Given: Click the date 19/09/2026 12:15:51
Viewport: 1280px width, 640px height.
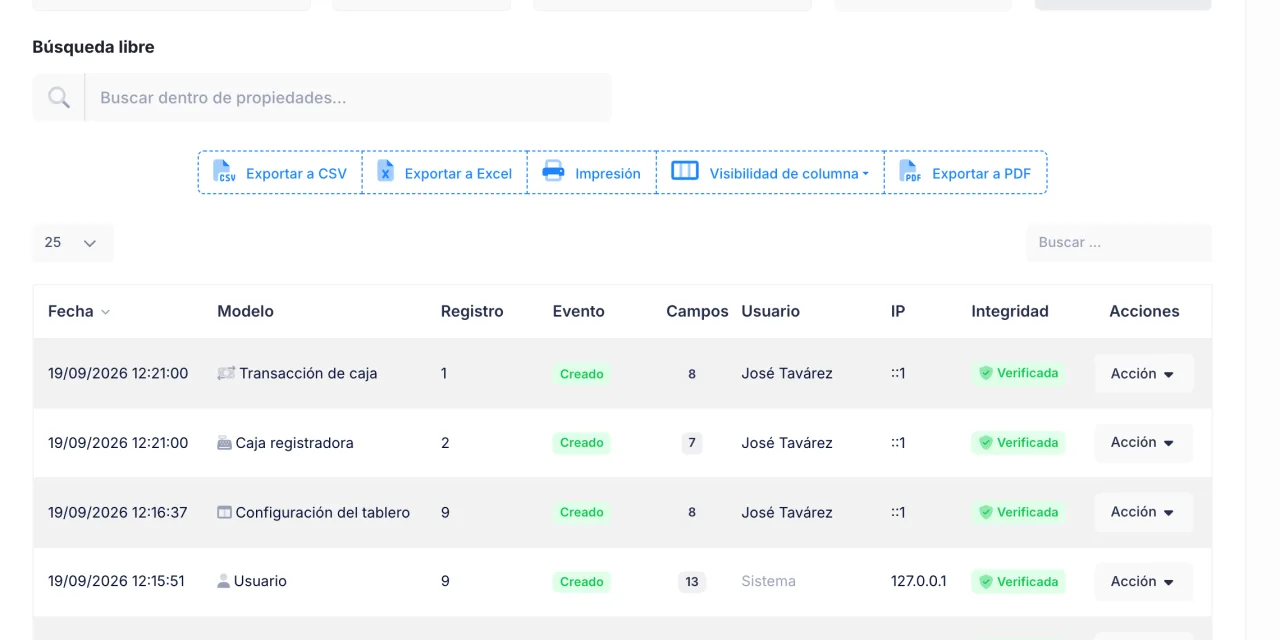Looking at the screenshot, I should tap(116, 581).
